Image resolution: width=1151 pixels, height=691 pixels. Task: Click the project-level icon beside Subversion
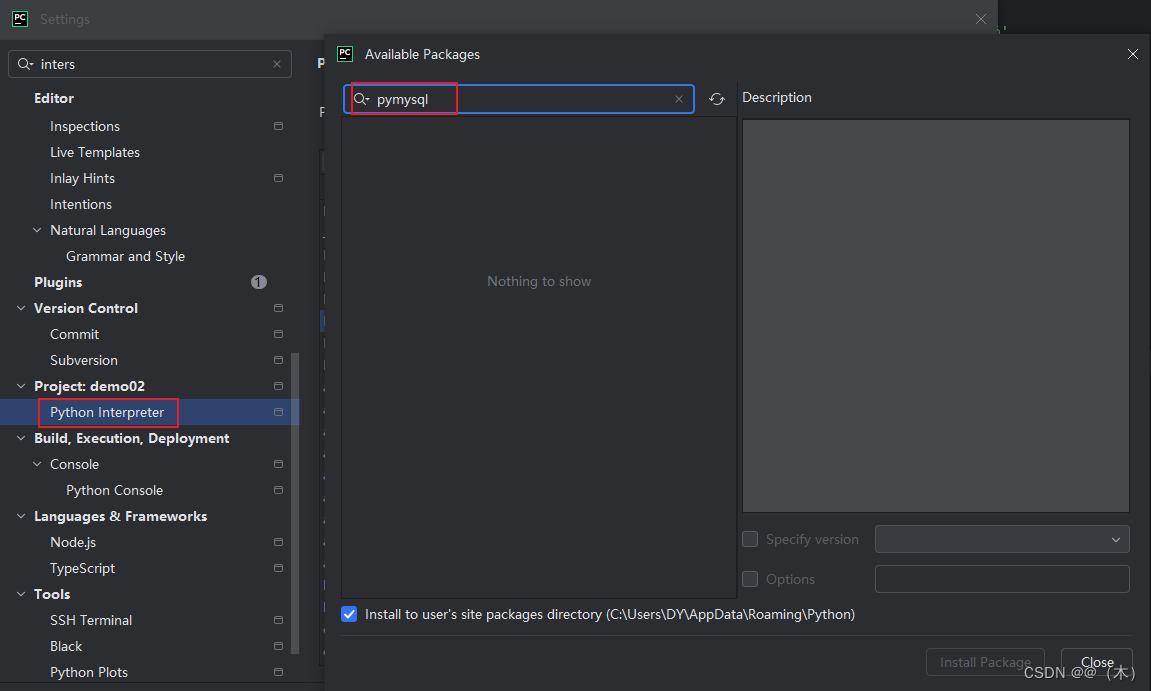[278, 361]
